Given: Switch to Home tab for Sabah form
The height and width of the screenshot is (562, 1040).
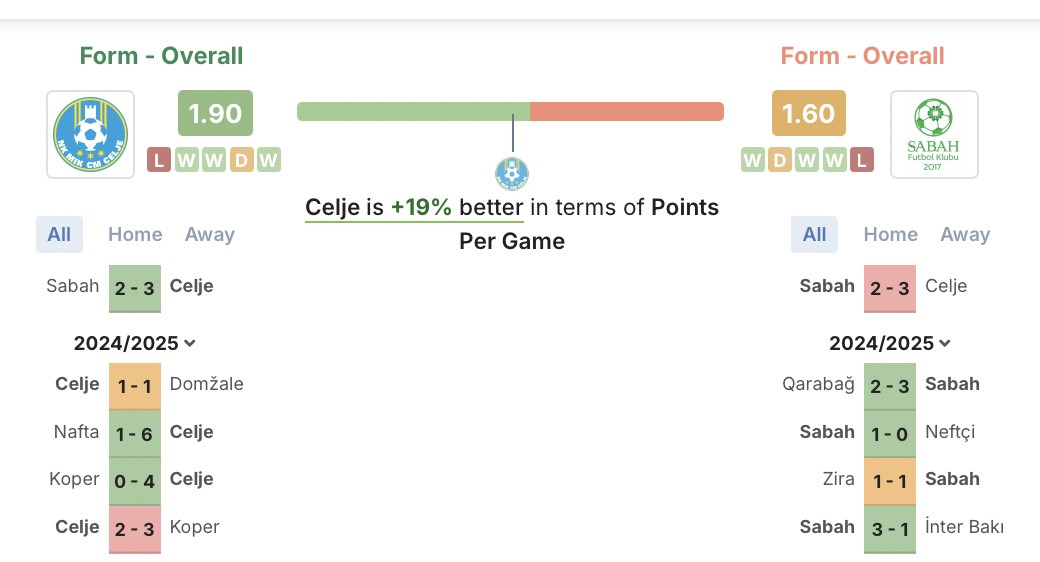Looking at the screenshot, I should 890,234.
